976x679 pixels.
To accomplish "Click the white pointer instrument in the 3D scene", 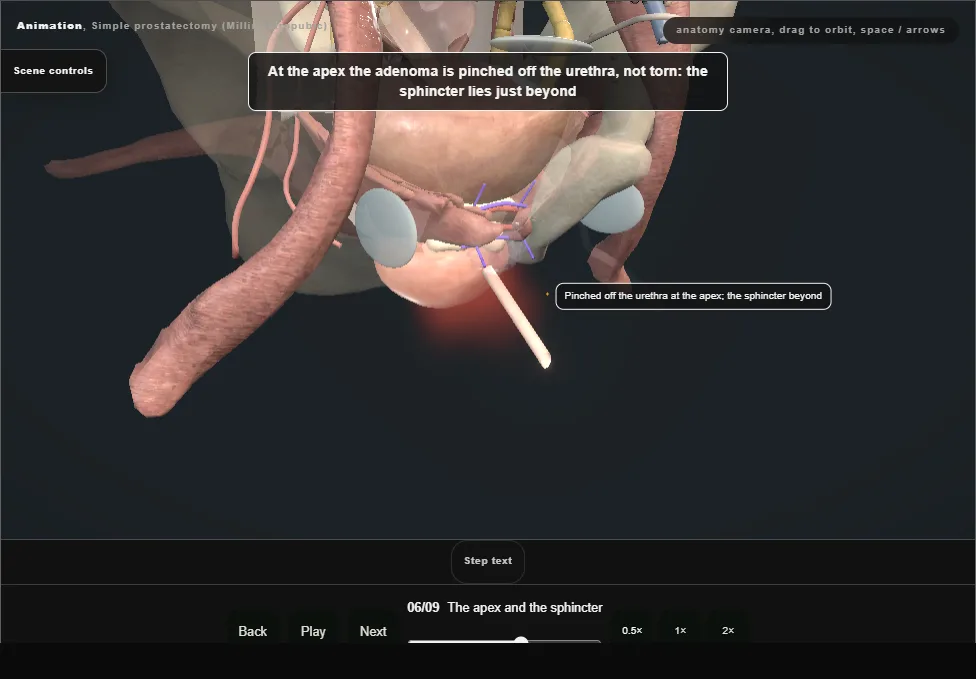I will point(518,317).
